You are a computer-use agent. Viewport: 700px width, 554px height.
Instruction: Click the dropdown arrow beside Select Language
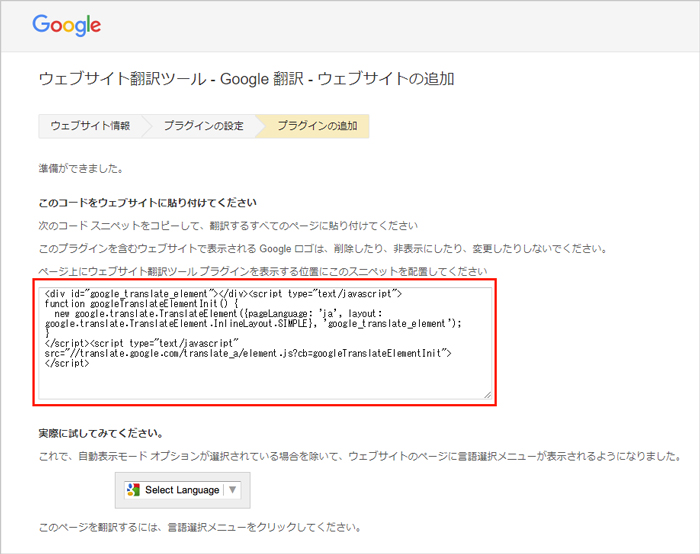pyautogui.click(x=232, y=490)
